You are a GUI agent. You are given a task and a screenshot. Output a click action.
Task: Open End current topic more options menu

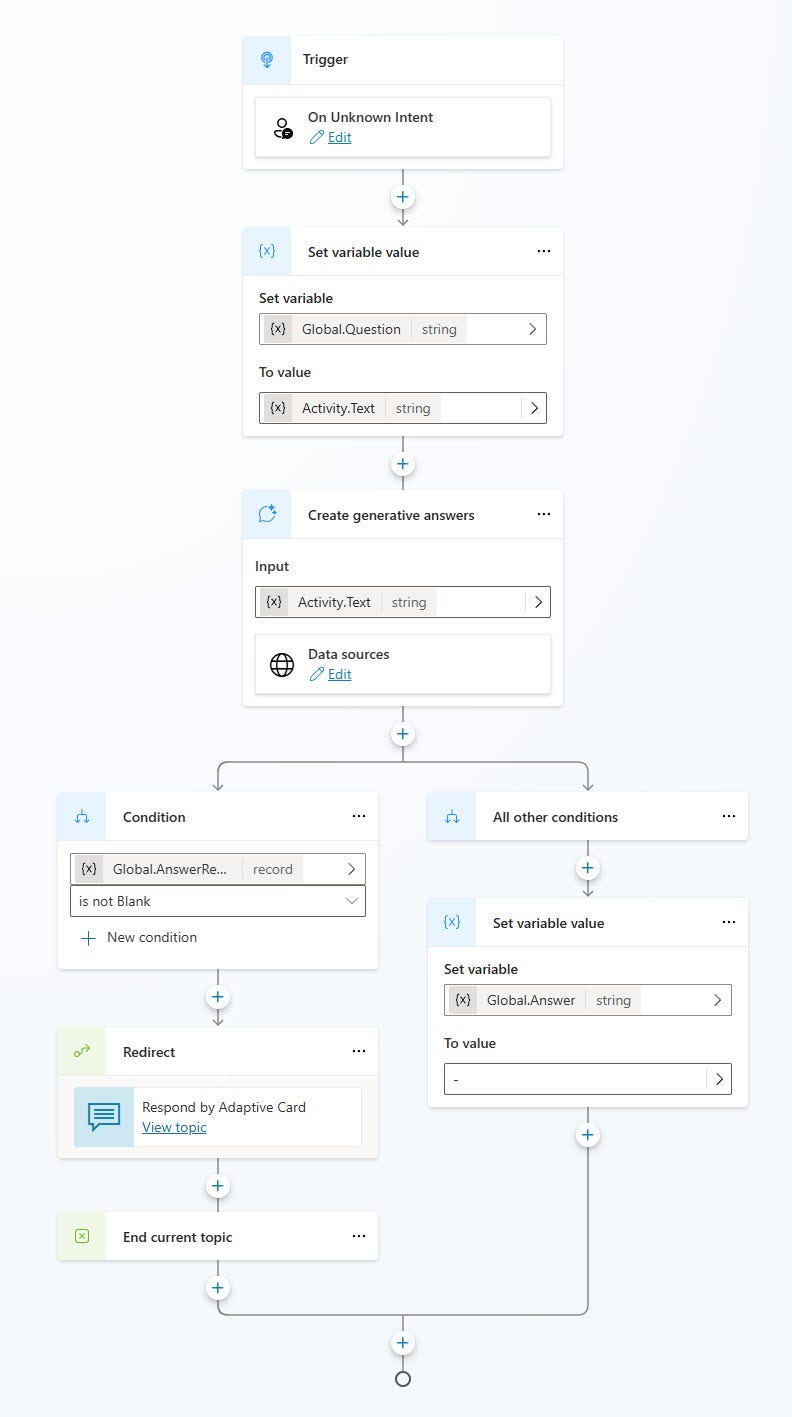tap(359, 1237)
